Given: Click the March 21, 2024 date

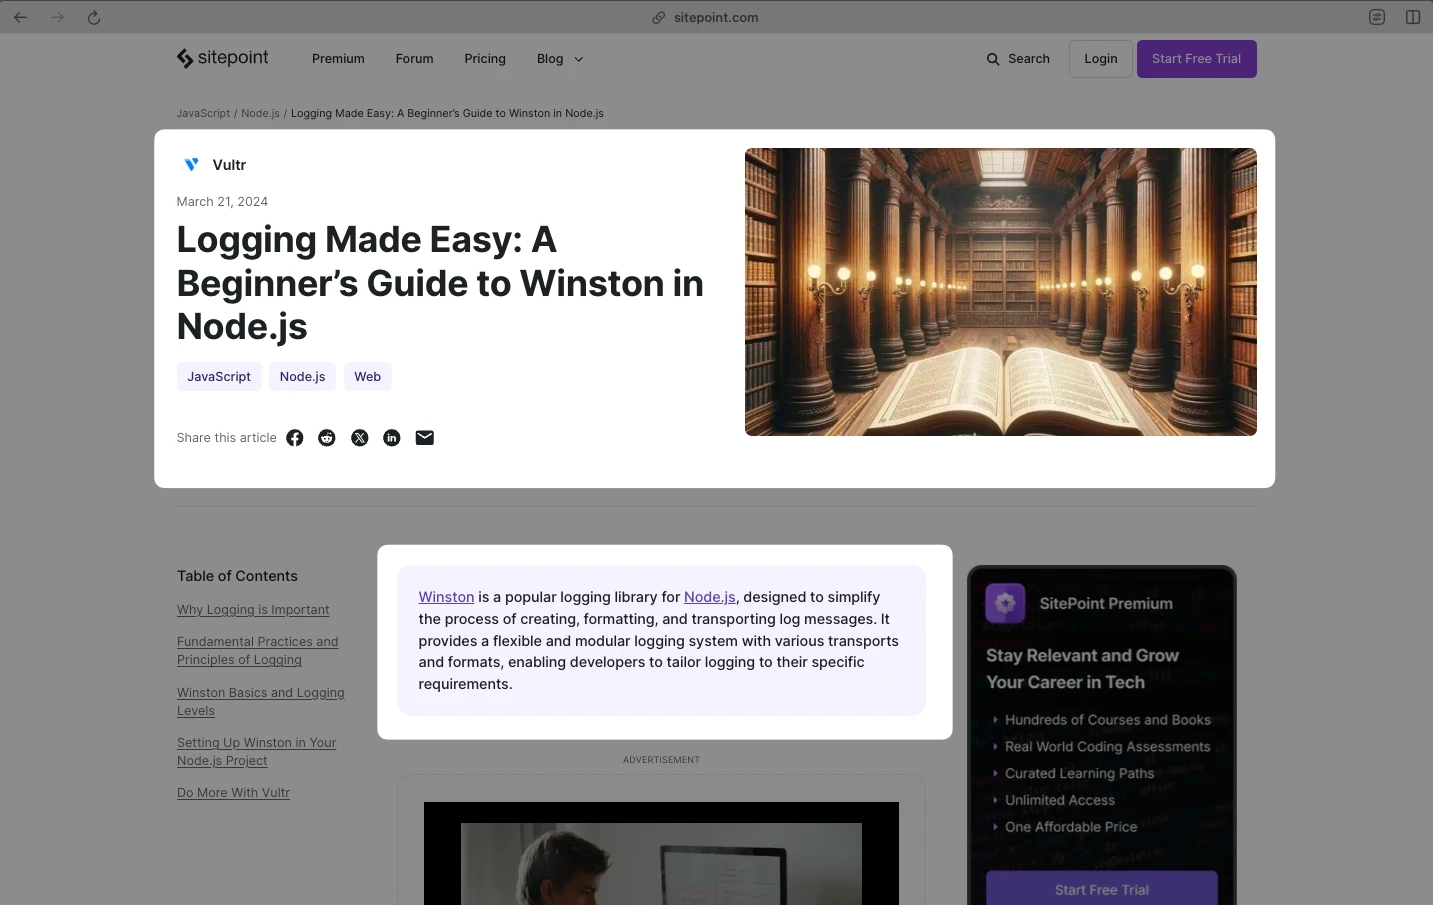Looking at the screenshot, I should 222,201.
